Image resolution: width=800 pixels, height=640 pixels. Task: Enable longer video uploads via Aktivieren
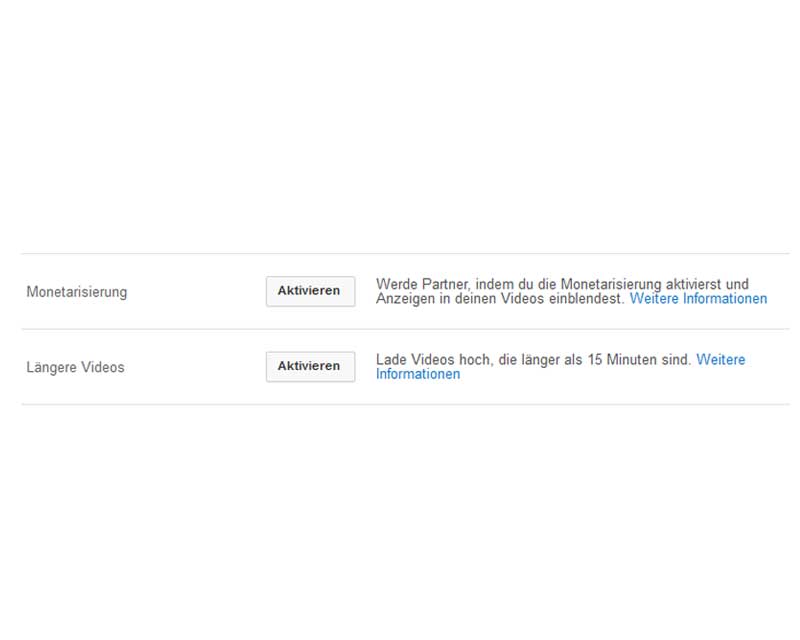[x=310, y=366]
